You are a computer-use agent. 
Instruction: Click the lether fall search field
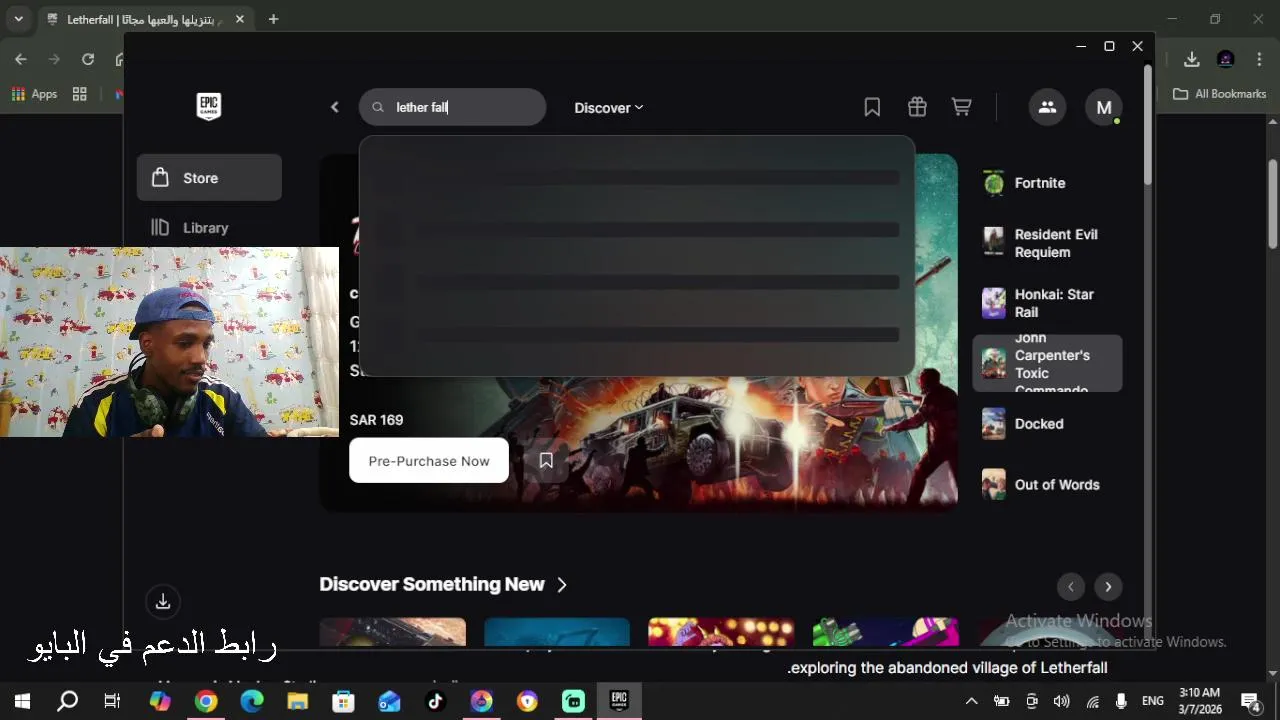tap(453, 107)
